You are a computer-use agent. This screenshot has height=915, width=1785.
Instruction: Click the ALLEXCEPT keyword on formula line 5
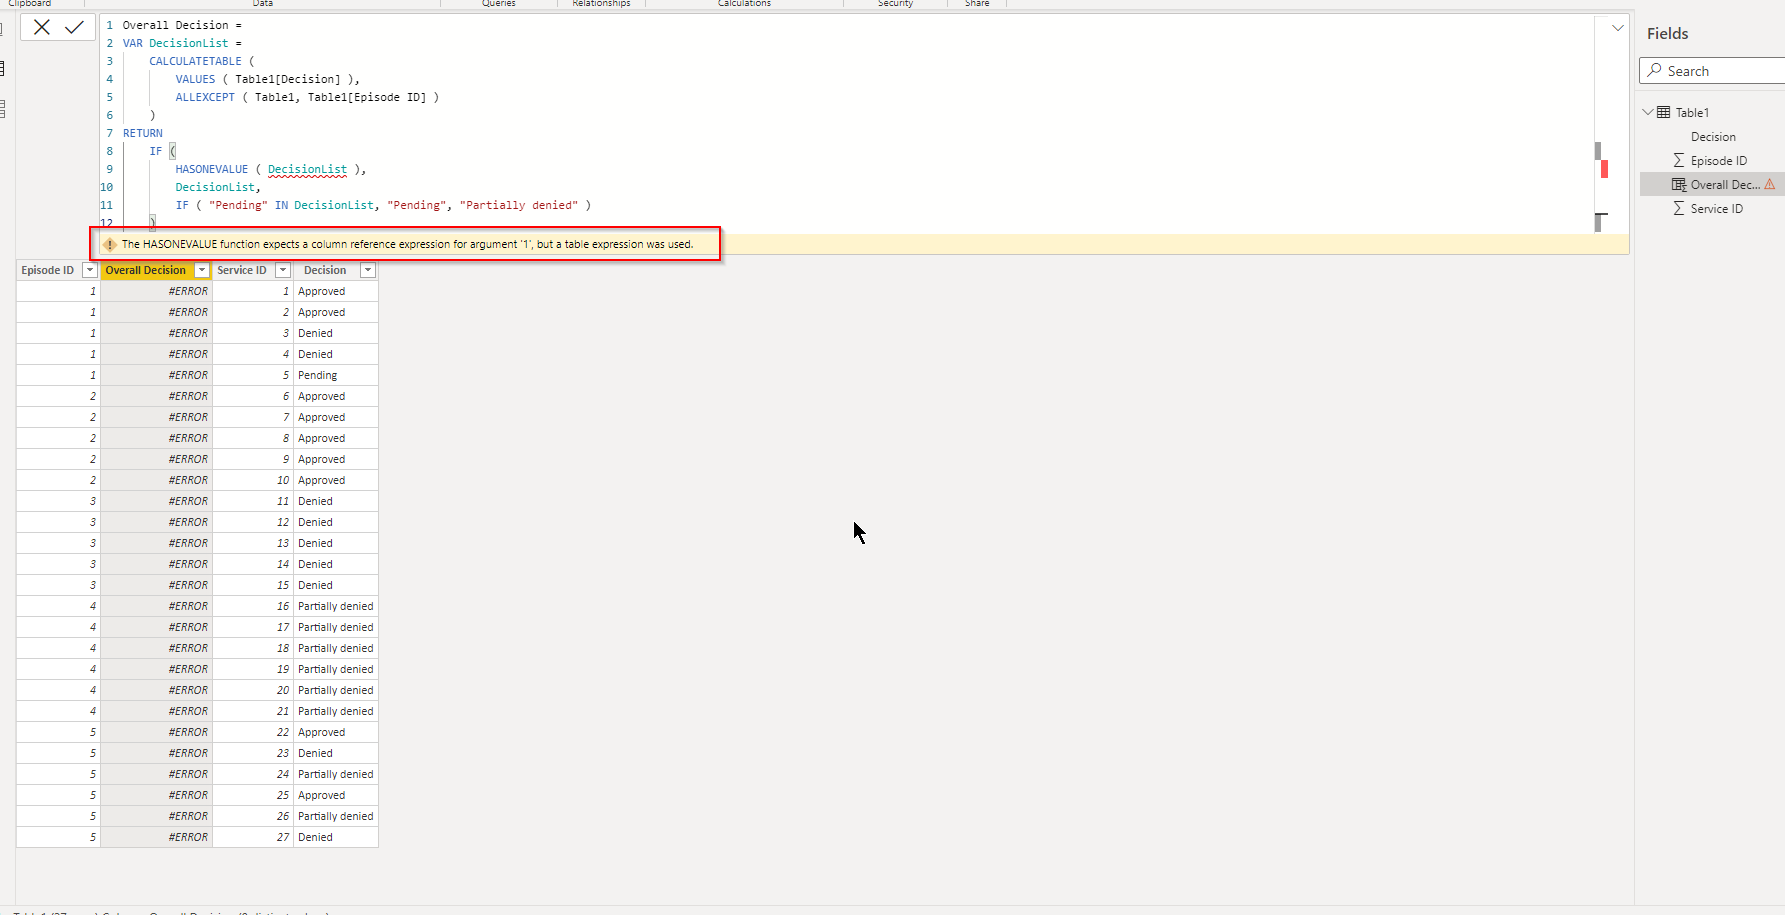pos(205,97)
